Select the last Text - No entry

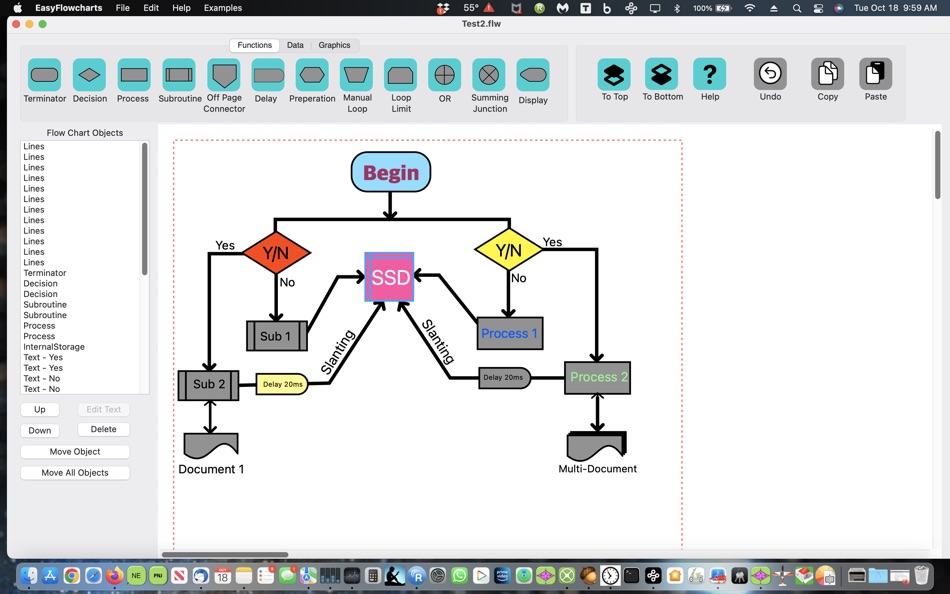[x=81, y=389]
